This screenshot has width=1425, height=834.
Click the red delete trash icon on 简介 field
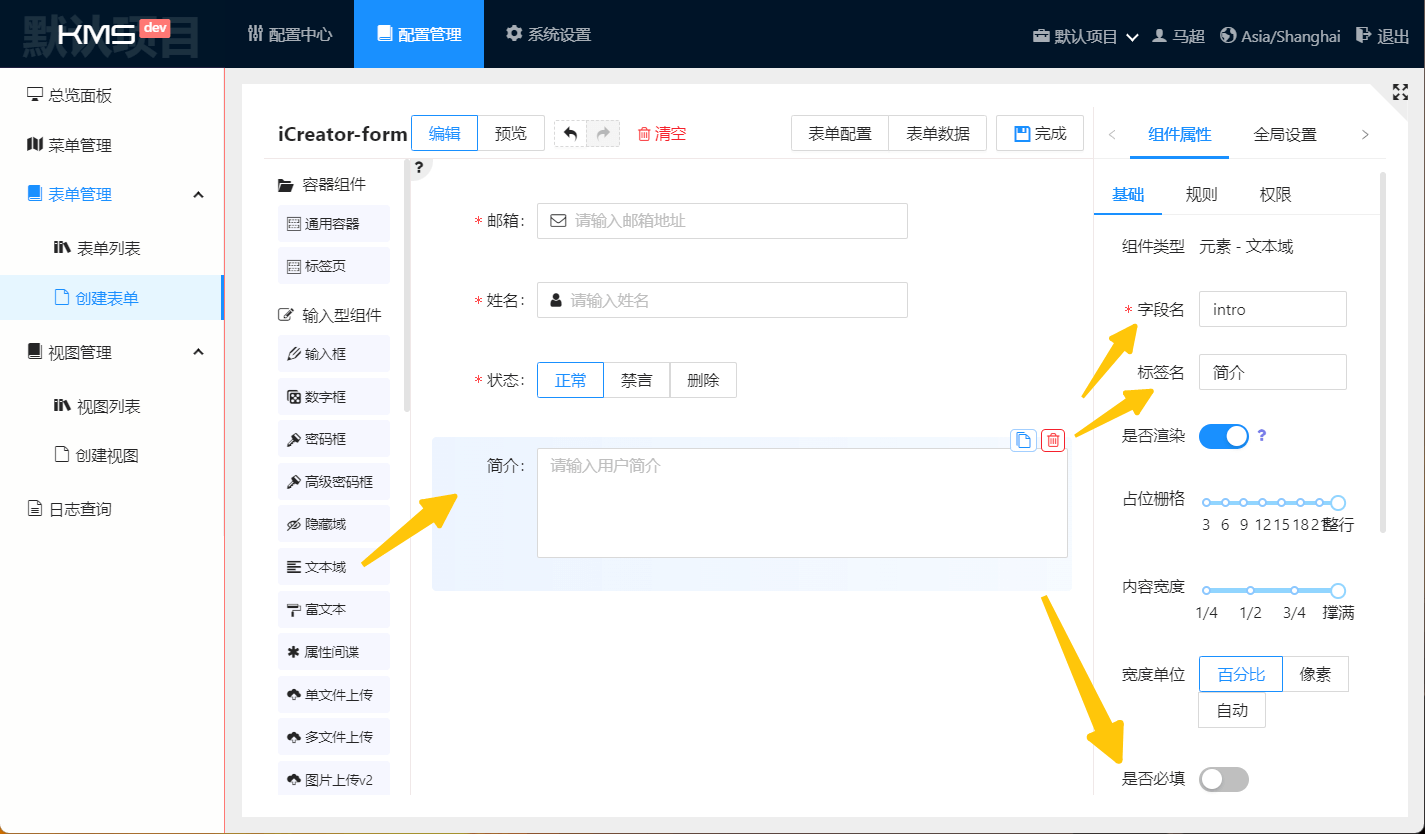pyautogui.click(x=1053, y=440)
